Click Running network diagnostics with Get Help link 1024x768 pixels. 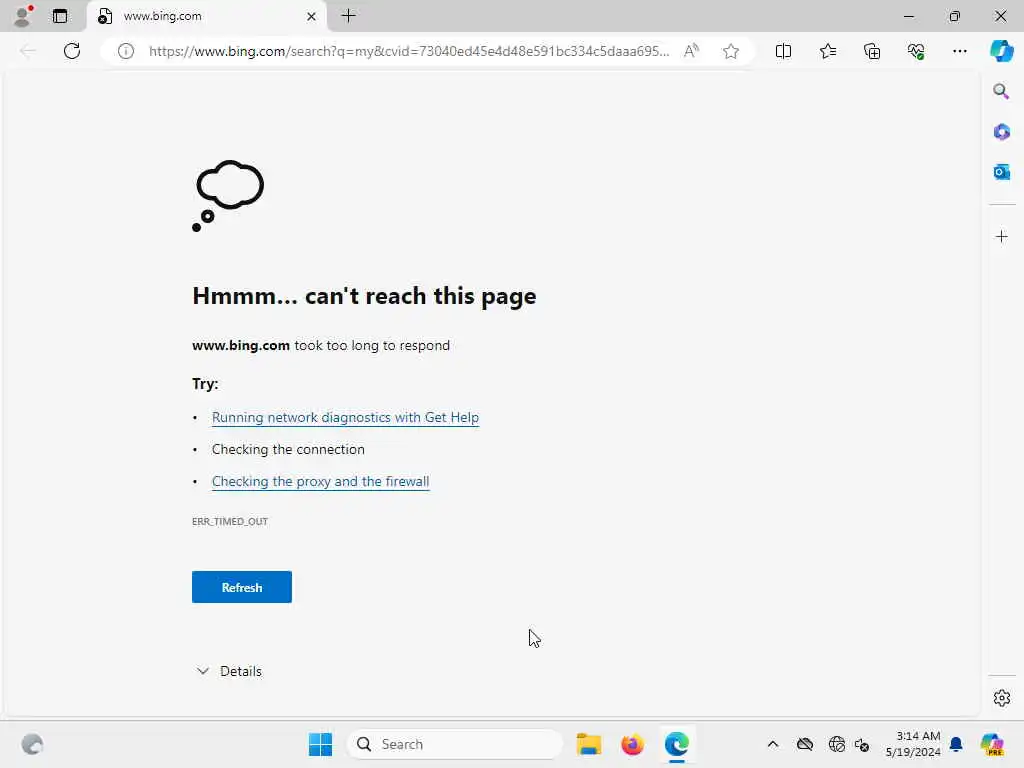(345, 417)
